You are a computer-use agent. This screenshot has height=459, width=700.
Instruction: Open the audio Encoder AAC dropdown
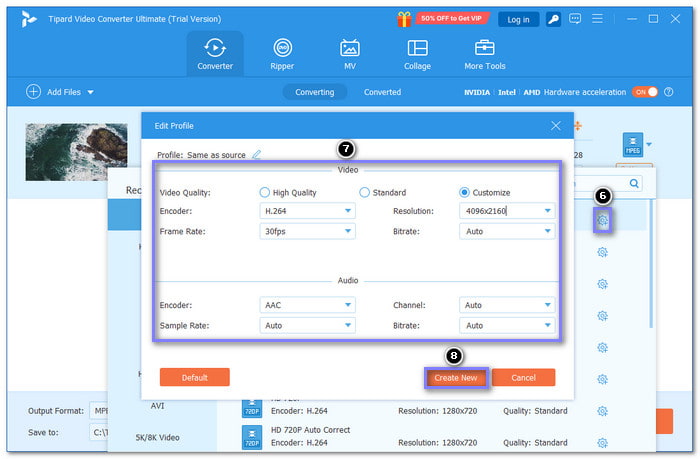pyautogui.click(x=307, y=305)
